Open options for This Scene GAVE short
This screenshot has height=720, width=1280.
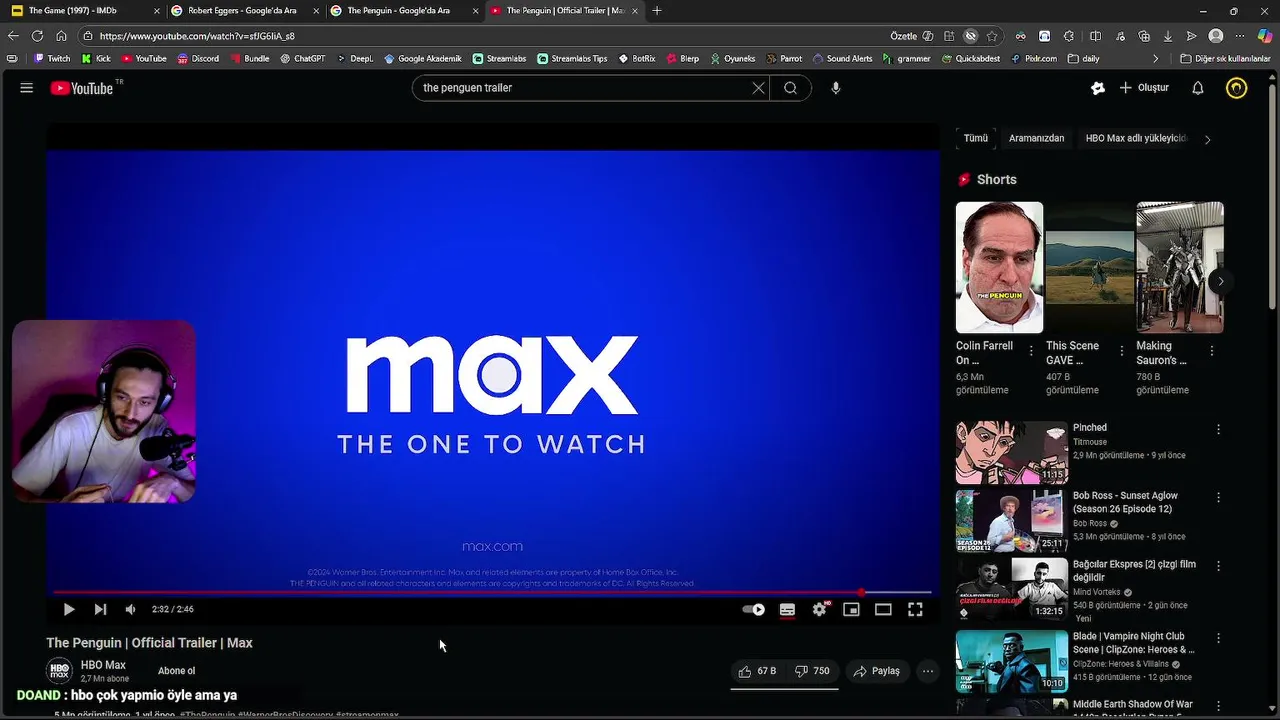pos(1121,351)
